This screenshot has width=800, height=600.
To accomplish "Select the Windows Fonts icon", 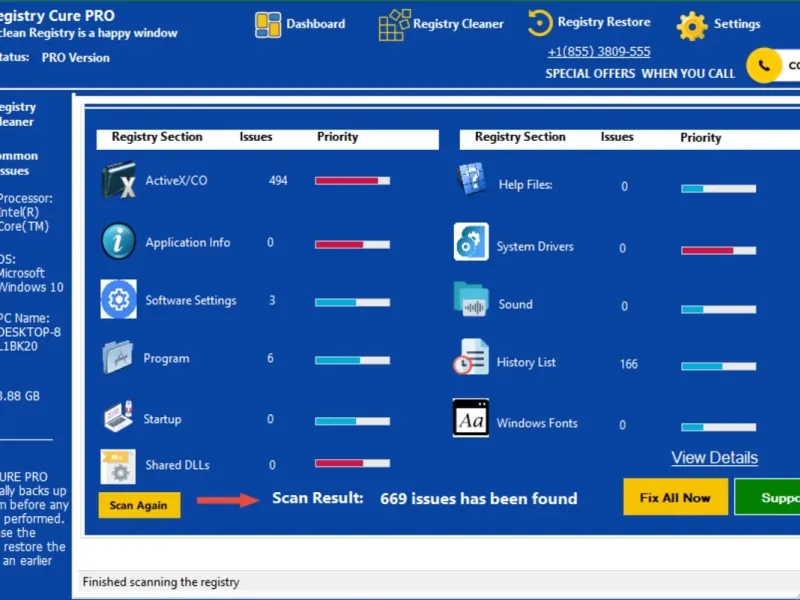I will [470, 418].
